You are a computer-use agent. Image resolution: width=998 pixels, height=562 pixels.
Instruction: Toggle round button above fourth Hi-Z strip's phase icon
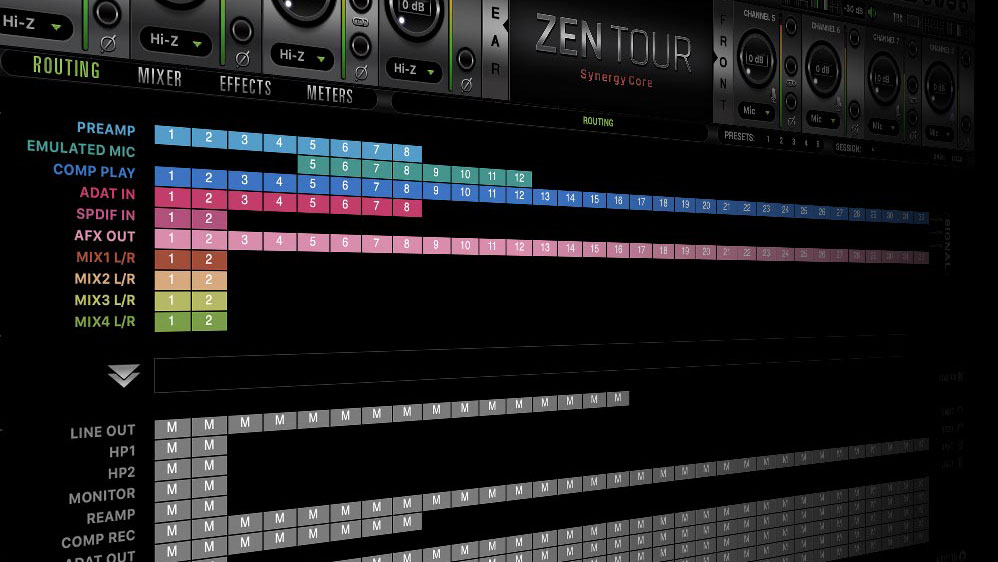466,59
